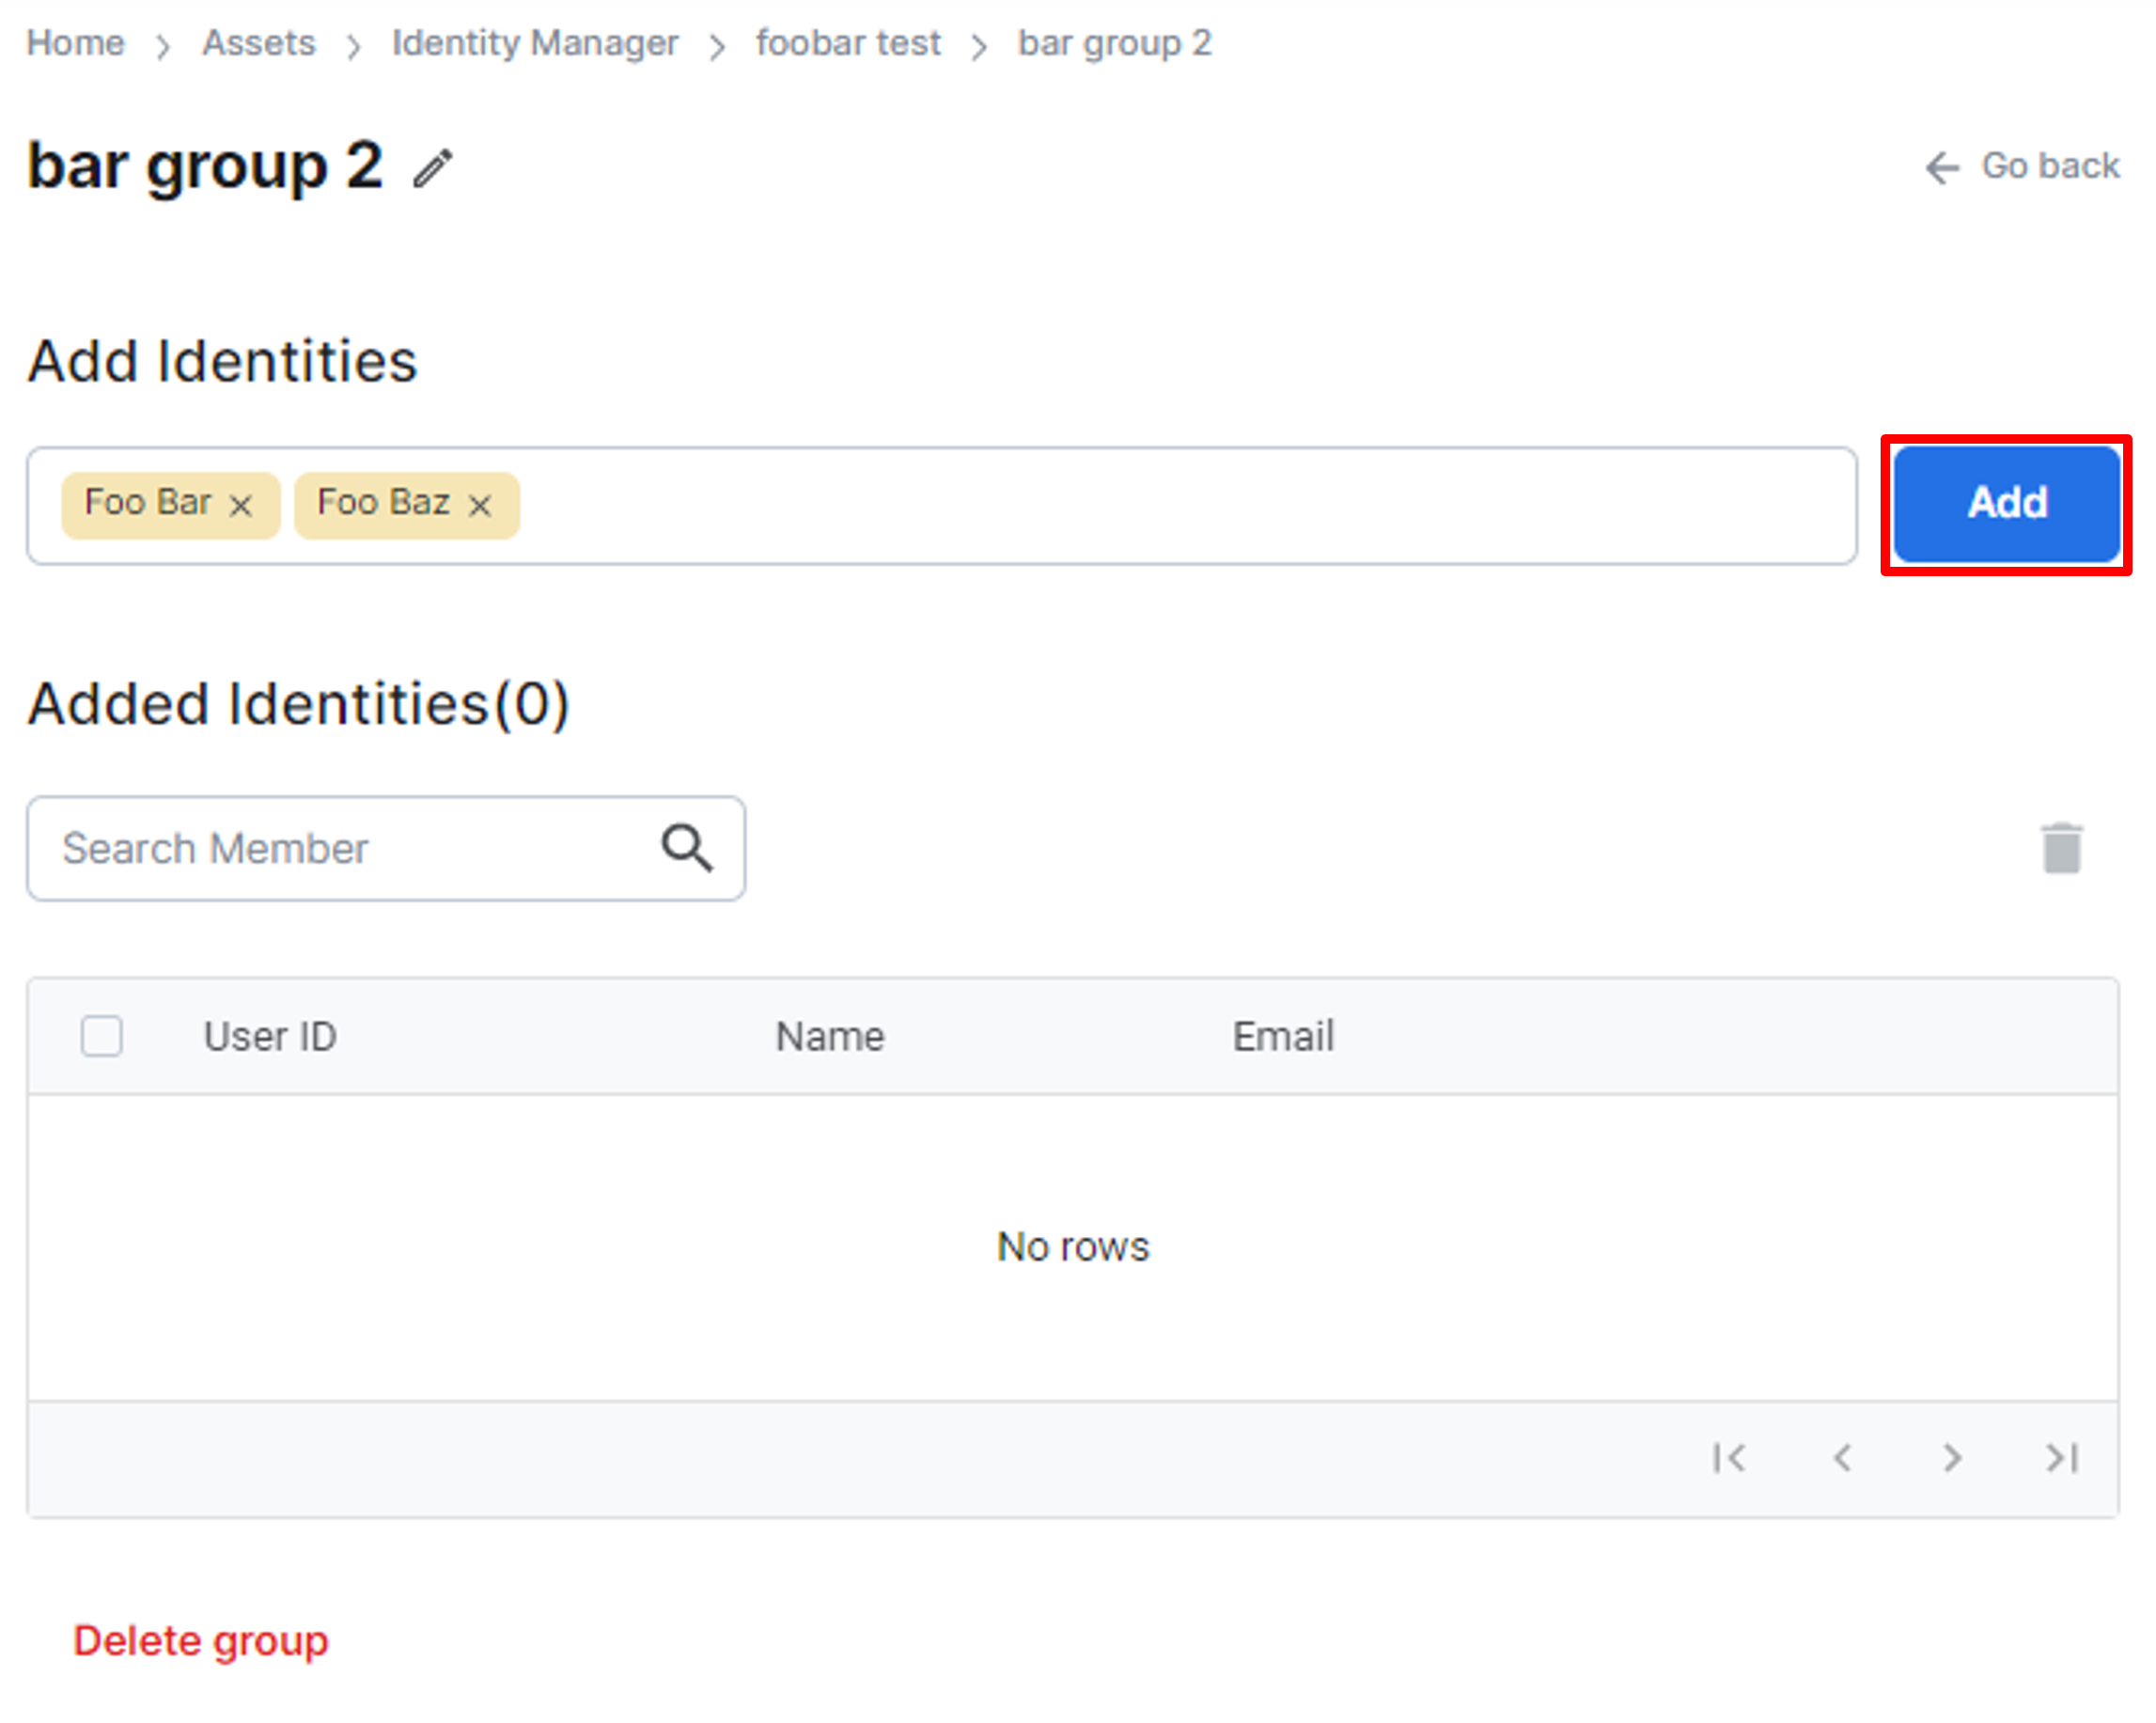Open Home breadcrumb
This screenshot has width=2156, height=1723.
(75, 43)
